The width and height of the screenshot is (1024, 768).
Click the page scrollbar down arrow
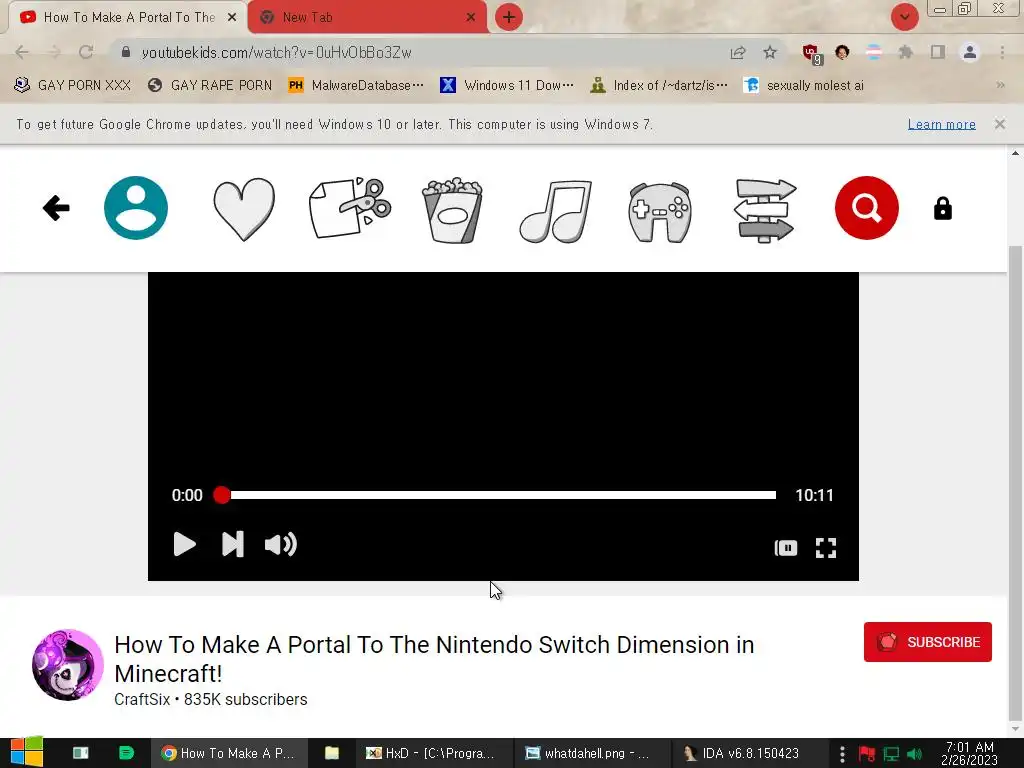(1015, 729)
